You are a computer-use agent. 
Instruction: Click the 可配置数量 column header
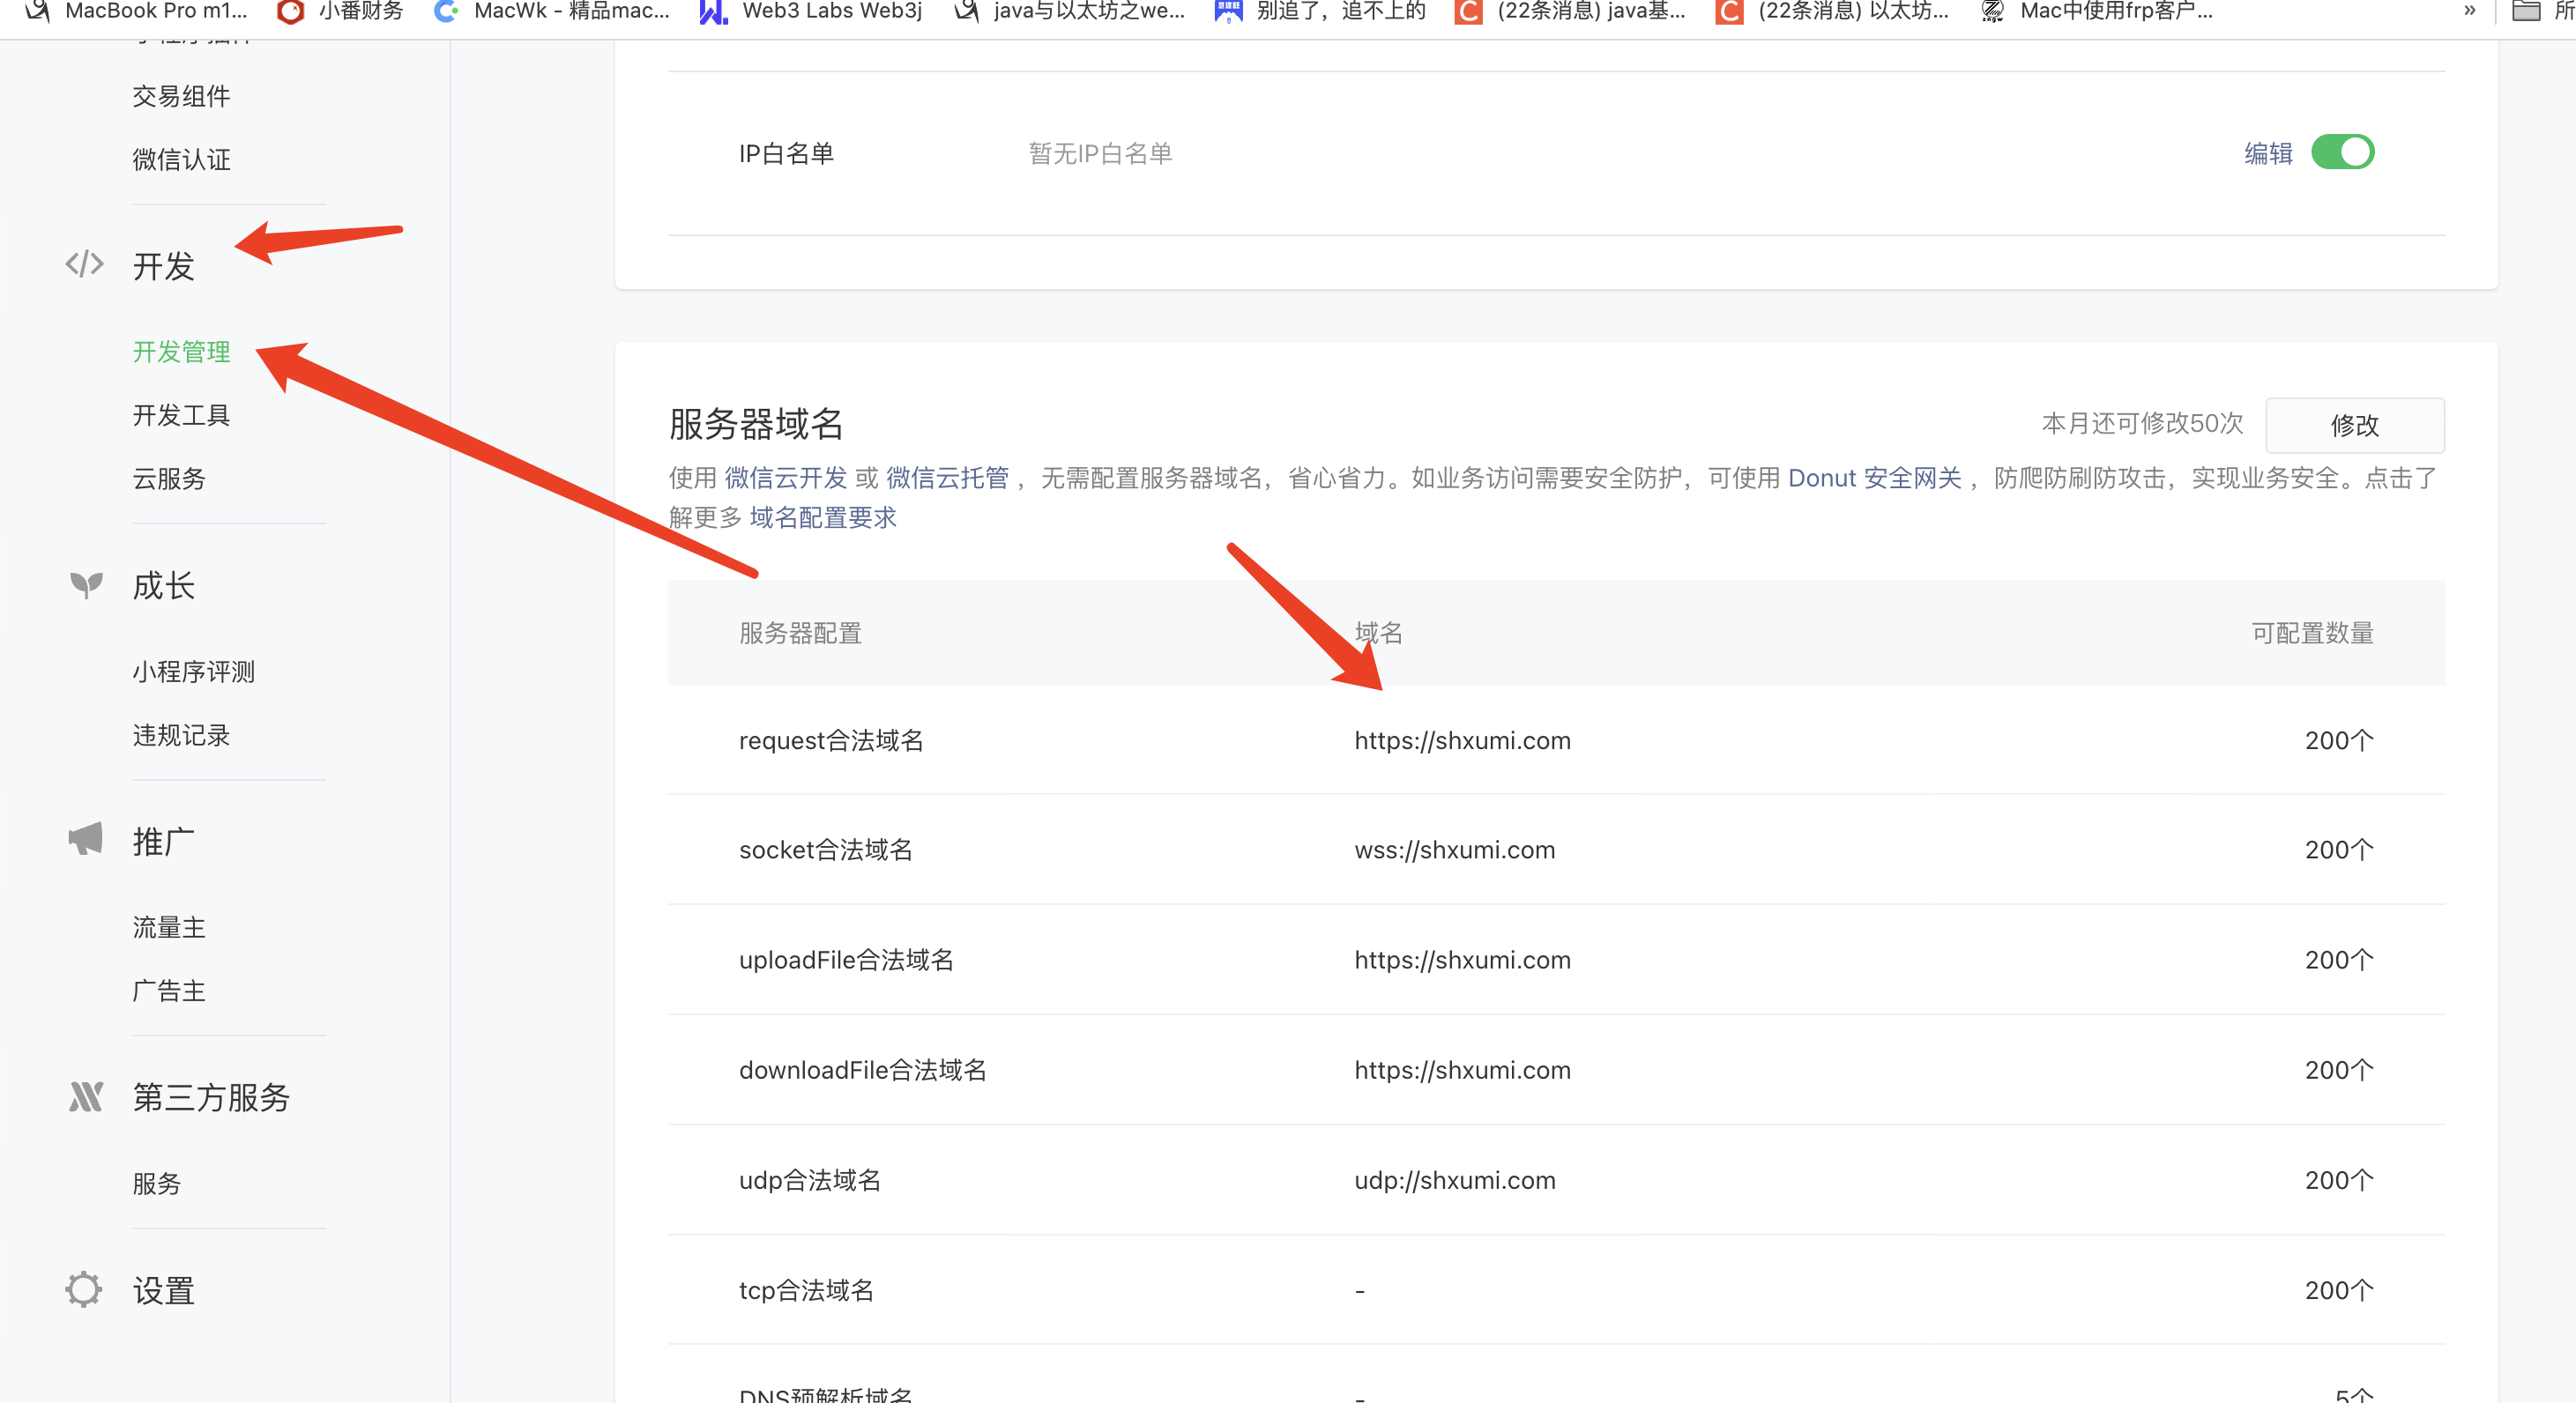click(2312, 633)
